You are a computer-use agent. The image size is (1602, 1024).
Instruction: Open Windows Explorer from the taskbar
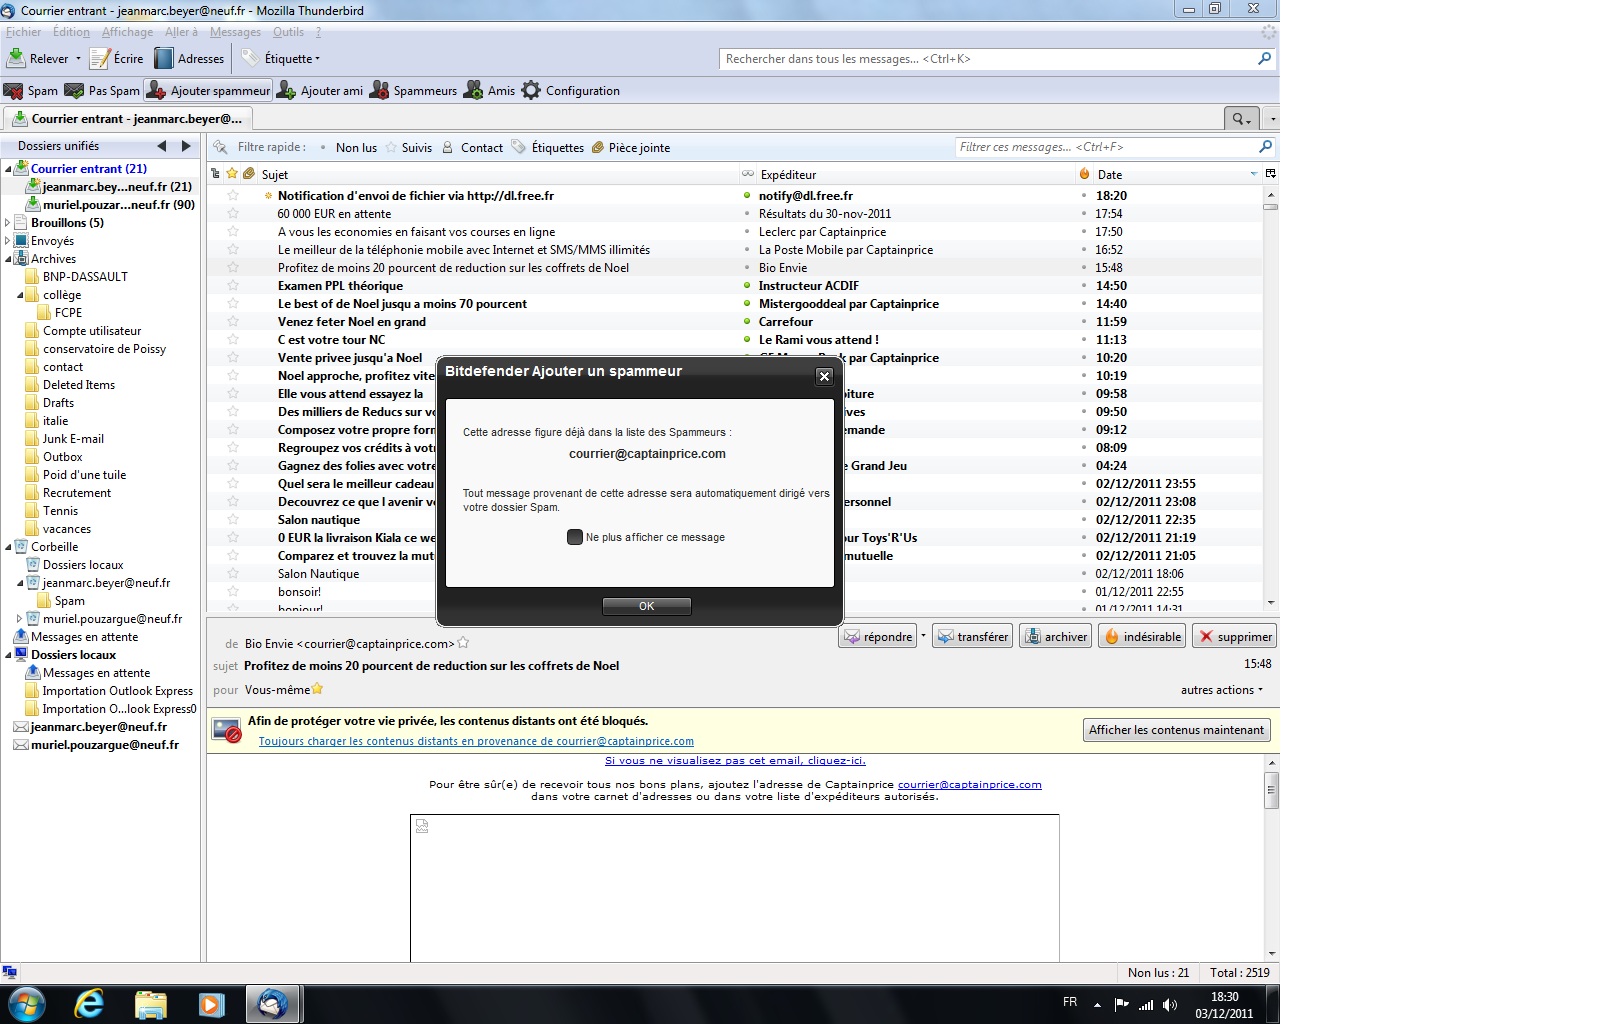[150, 1004]
